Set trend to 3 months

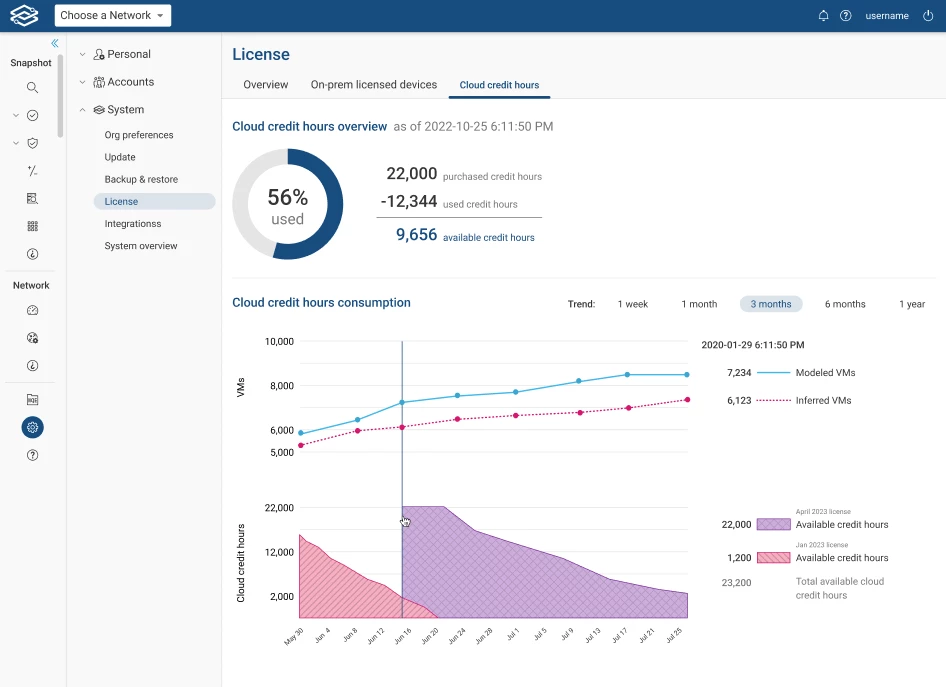[x=771, y=304]
